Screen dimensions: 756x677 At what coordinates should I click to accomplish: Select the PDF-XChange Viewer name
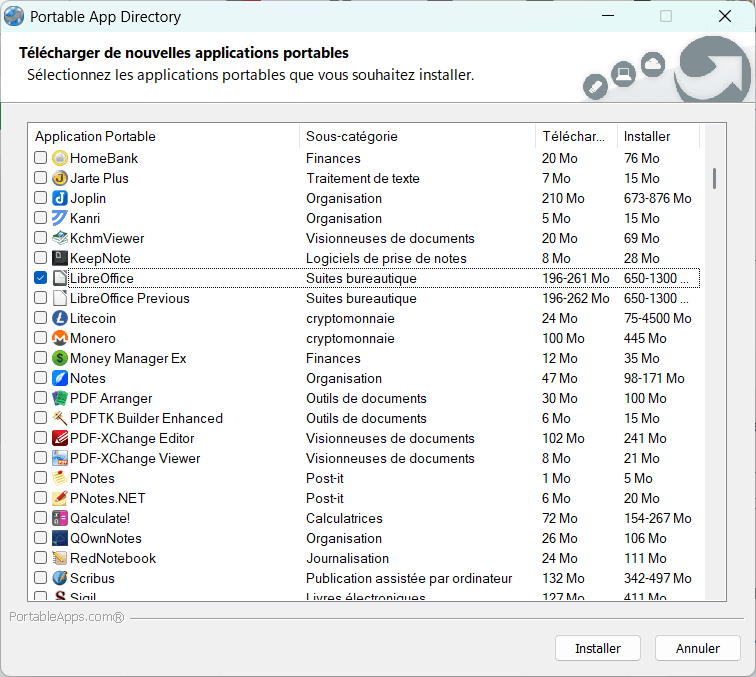tap(135, 458)
